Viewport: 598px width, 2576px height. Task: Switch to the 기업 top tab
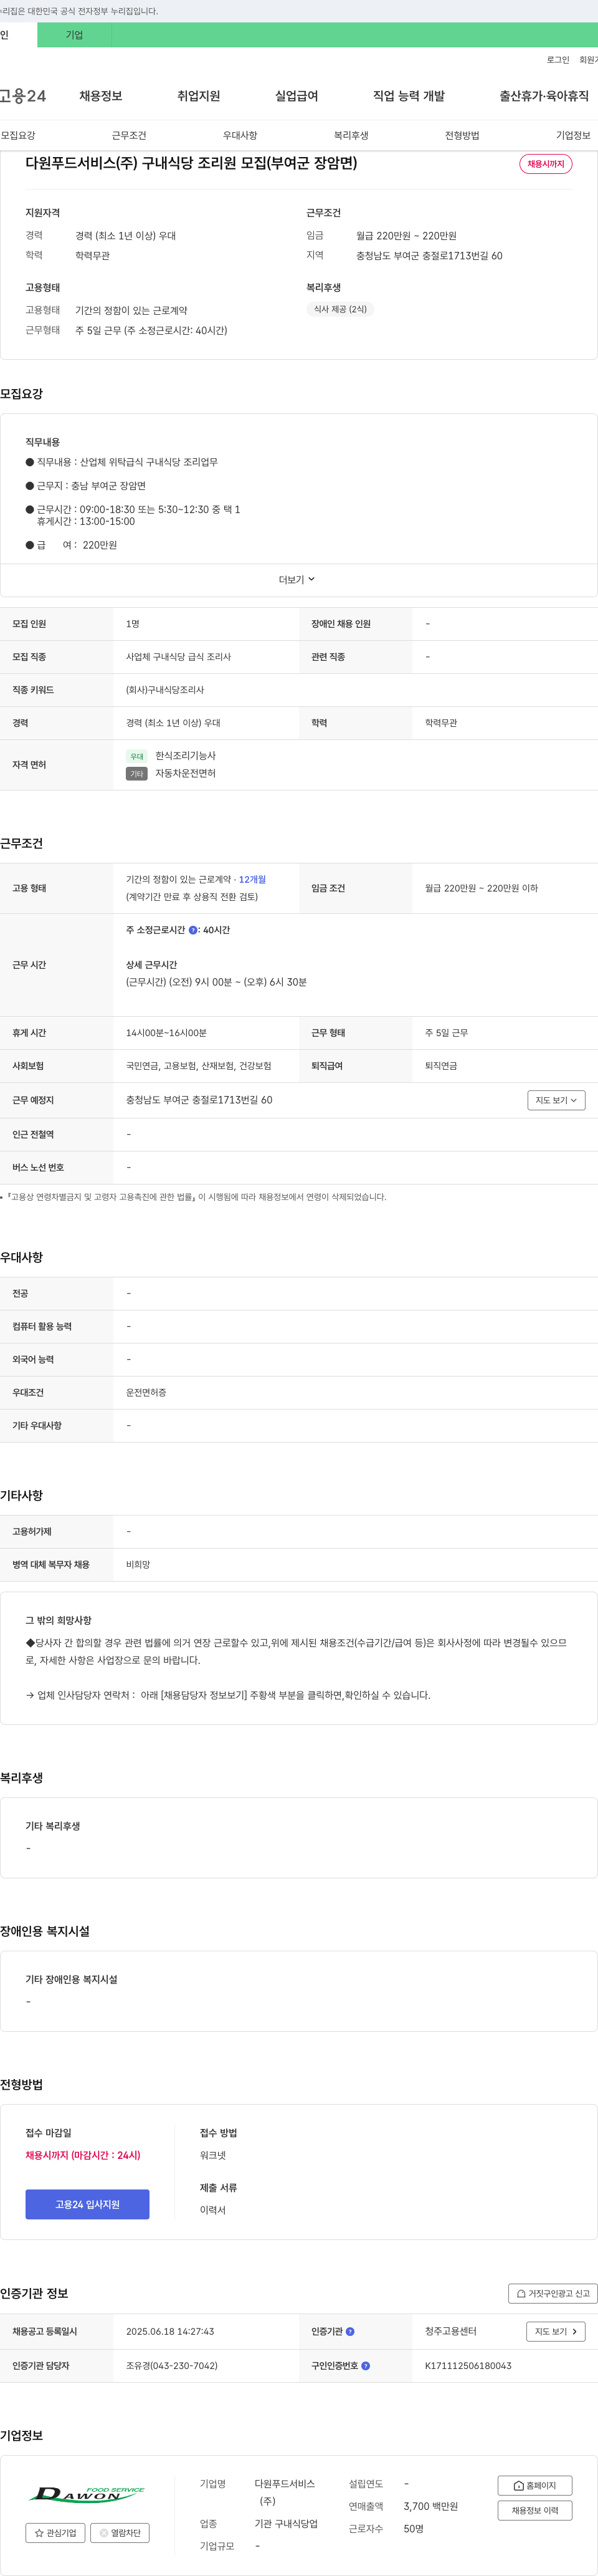(74, 35)
